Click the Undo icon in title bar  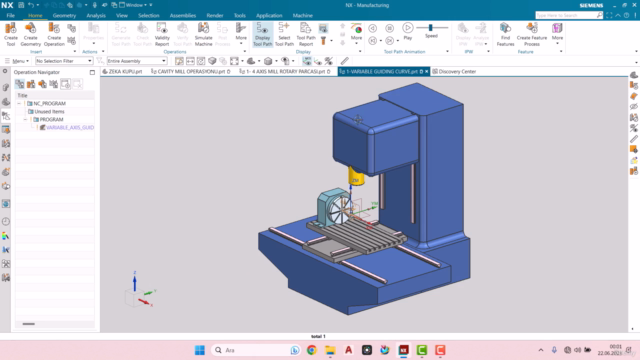31,5
